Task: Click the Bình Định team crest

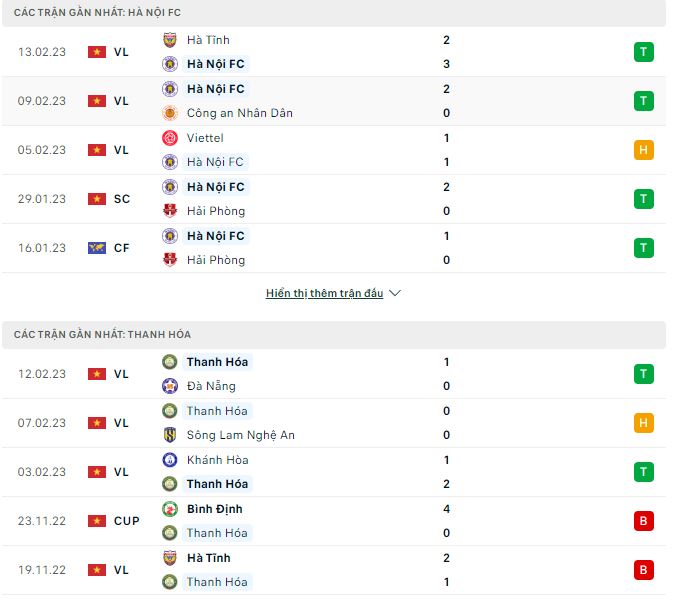Action: pyautogui.click(x=170, y=509)
